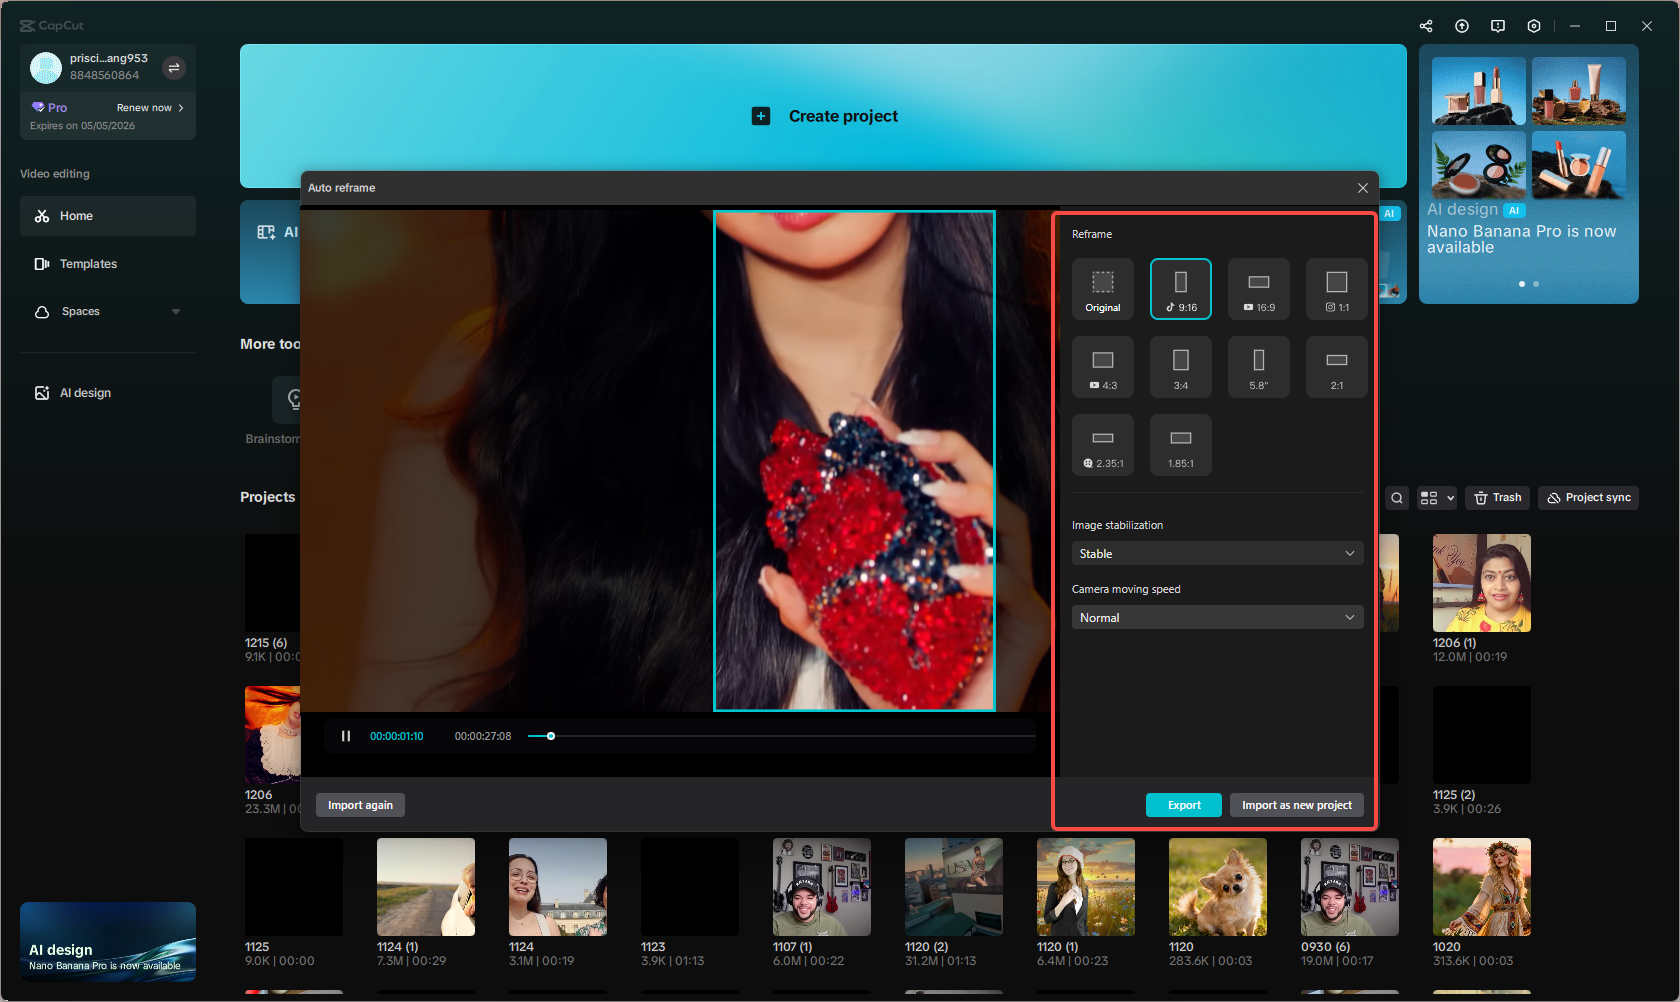This screenshot has width=1680, height=1002.
Task: Choose the 9:16 TikTok aspect ratio
Action: point(1181,289)
